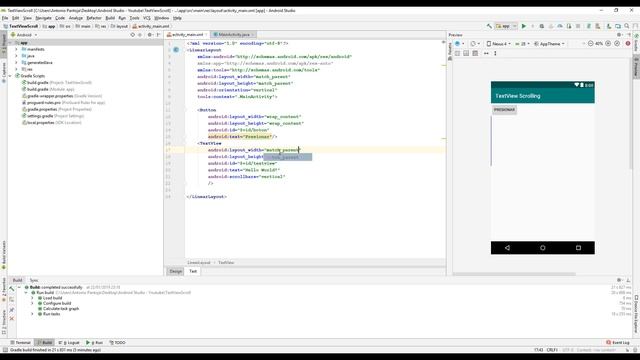Open the AppTheme dropdown in Preview
The image size is (640, 360).
[549, 44]
